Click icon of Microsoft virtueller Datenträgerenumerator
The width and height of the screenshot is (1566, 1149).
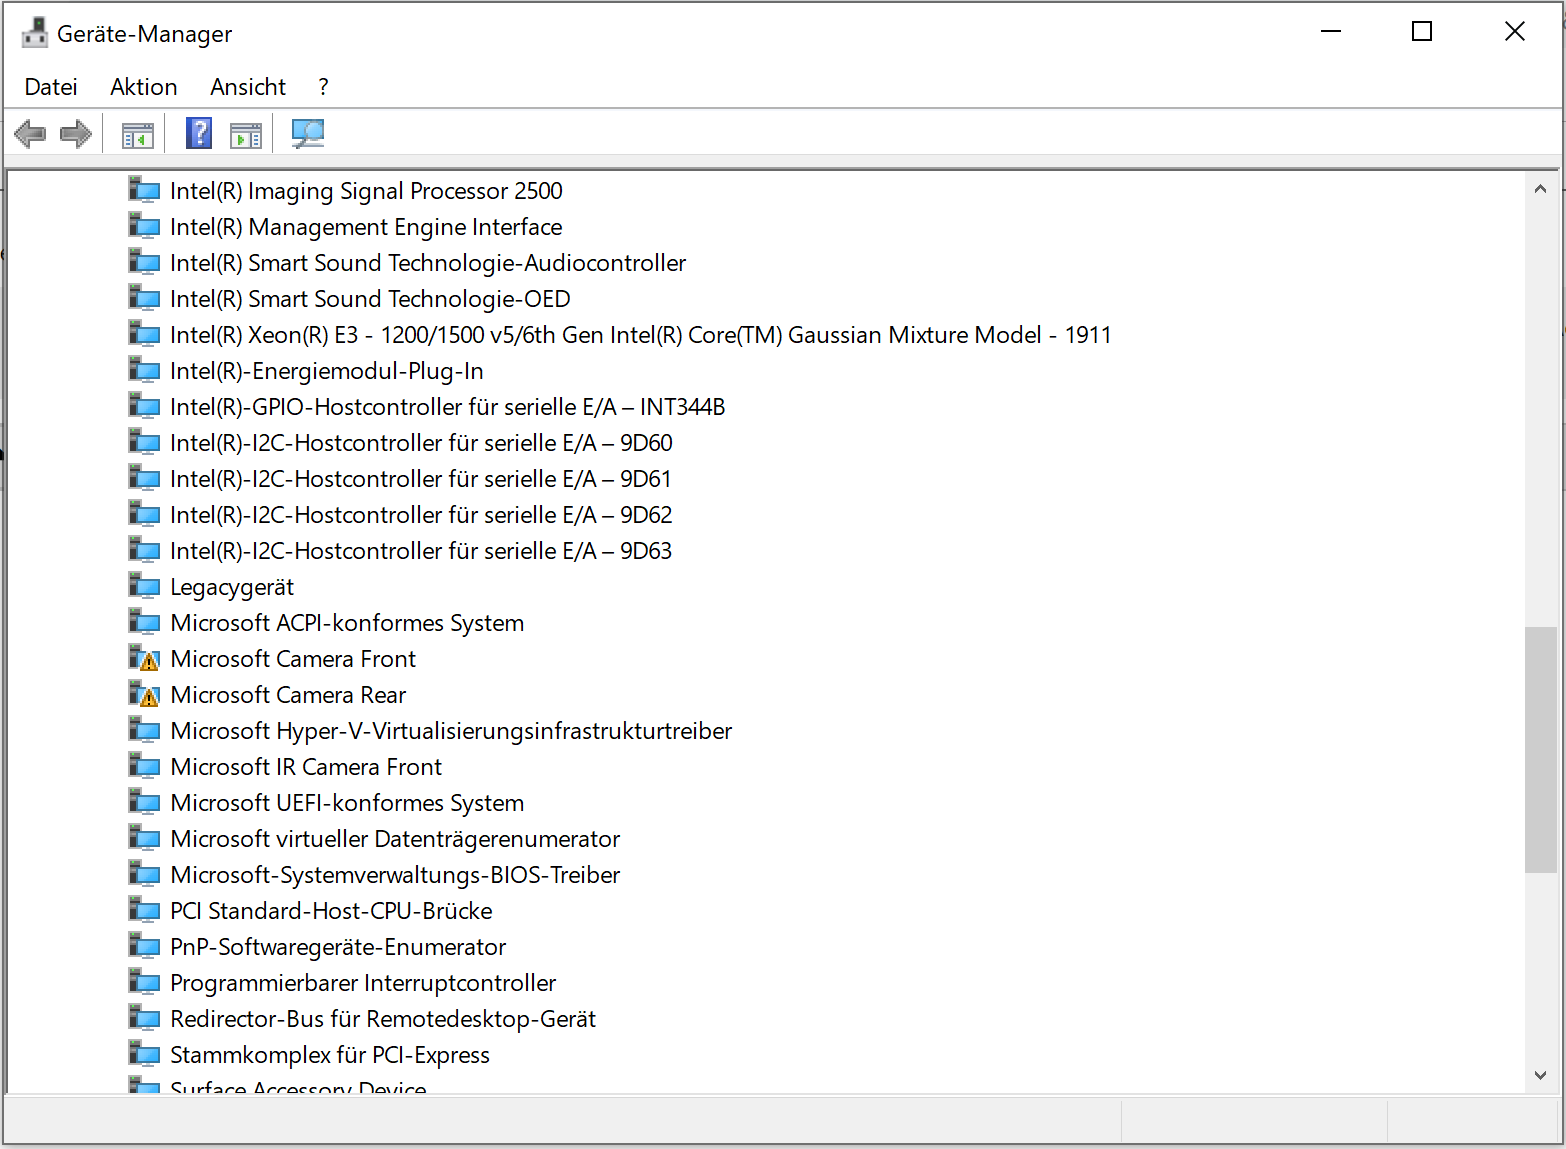click(x=144, y=838)
